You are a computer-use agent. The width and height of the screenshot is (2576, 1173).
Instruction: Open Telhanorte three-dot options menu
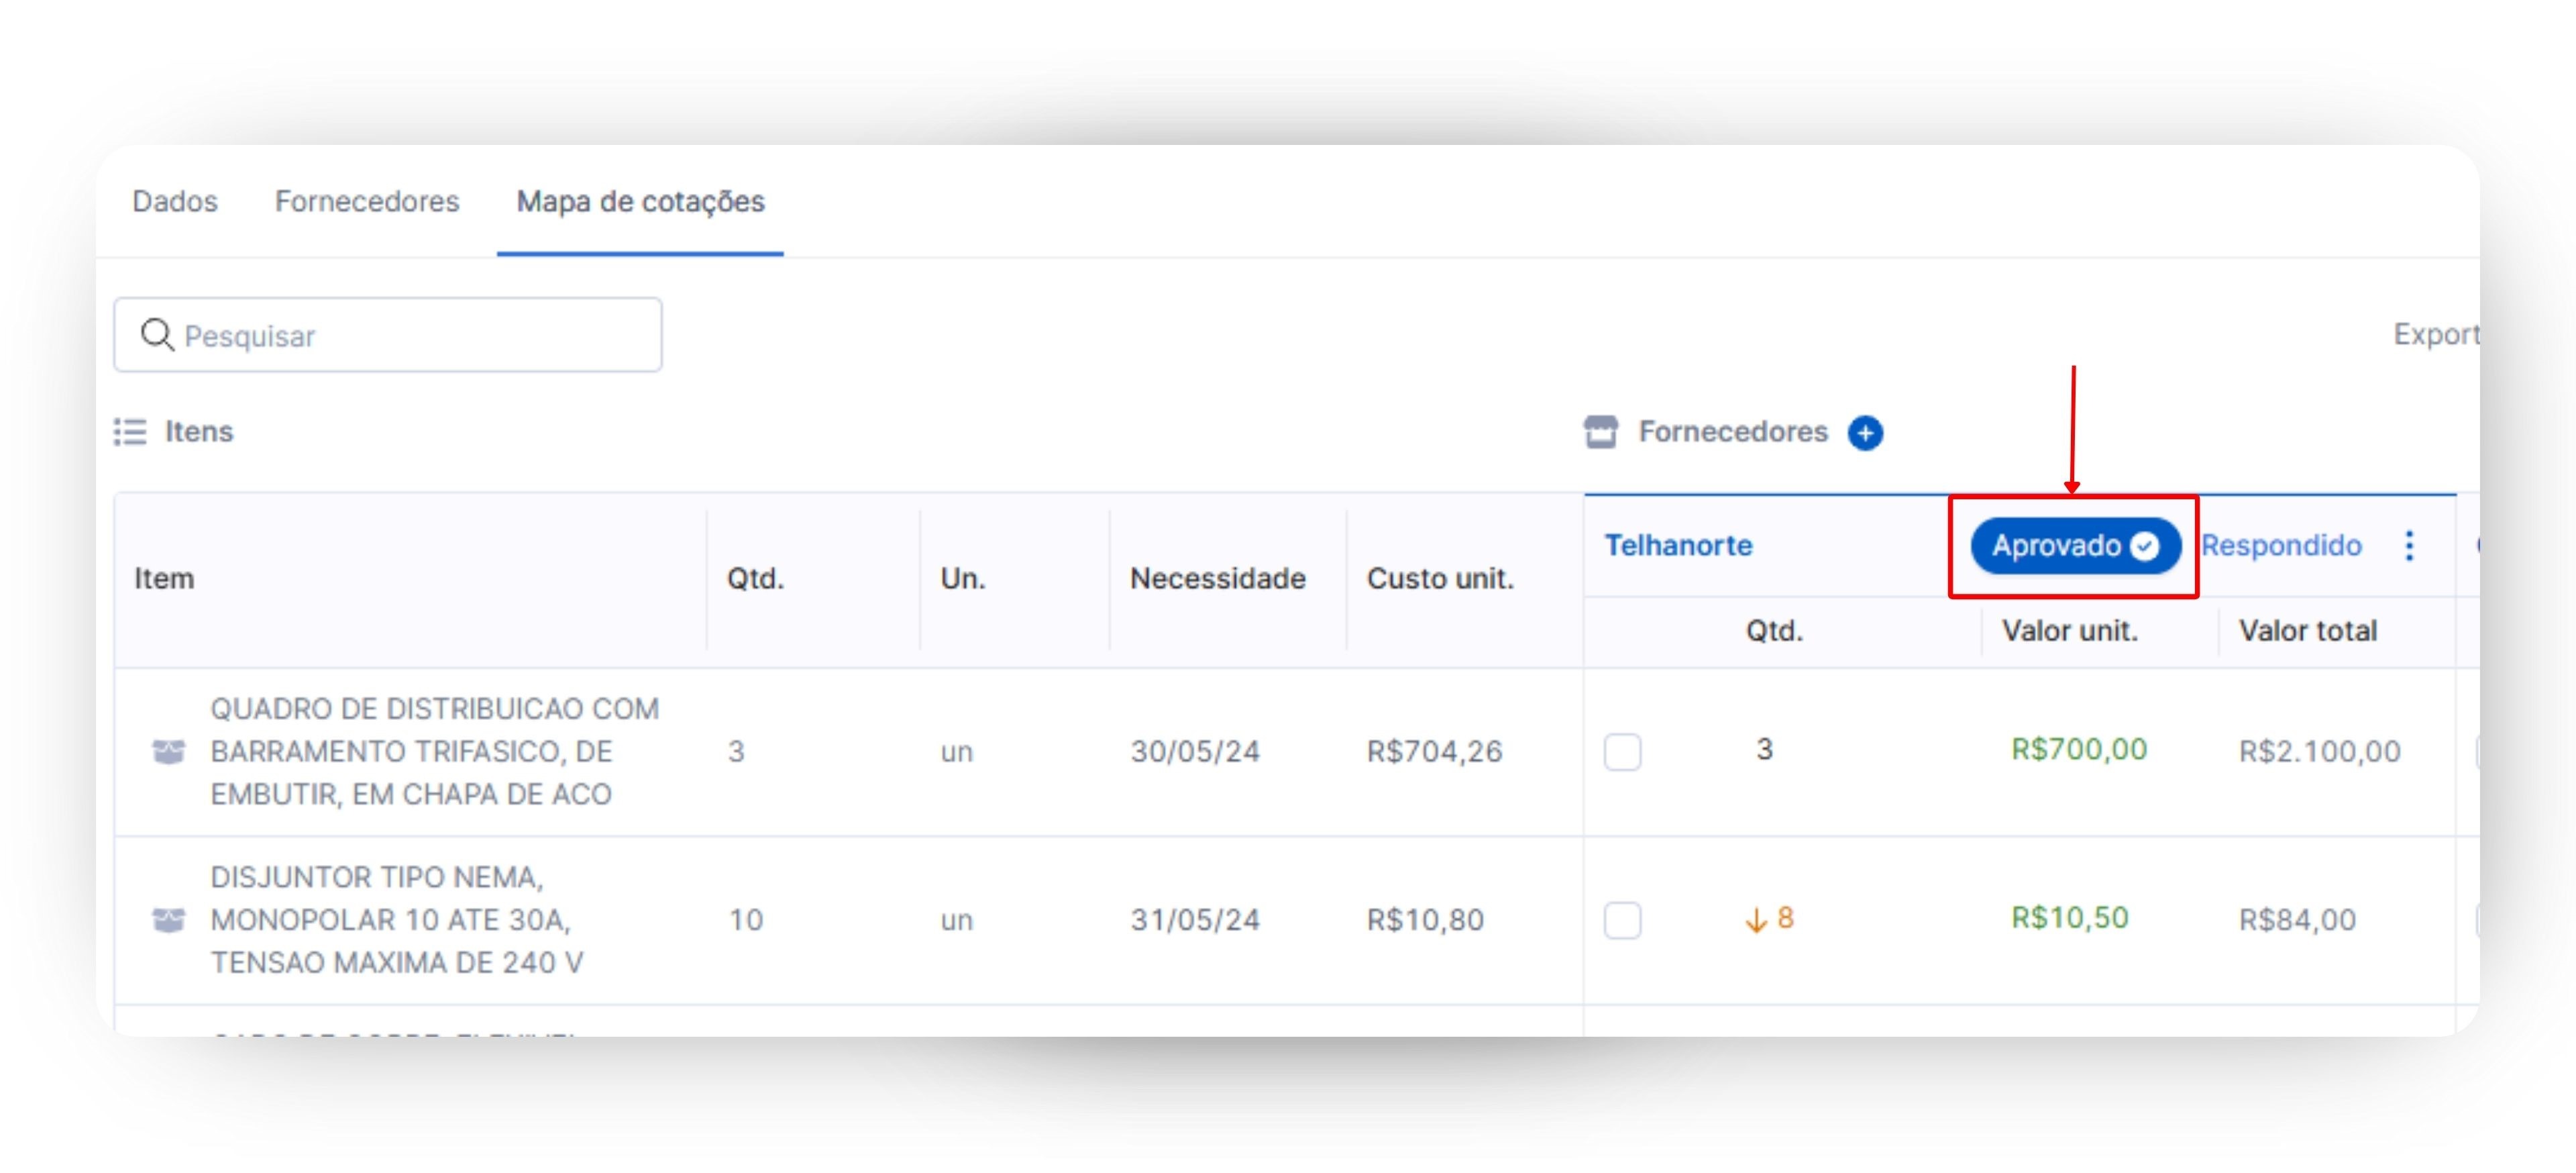pyautogui.click(x=2409, y=546)
